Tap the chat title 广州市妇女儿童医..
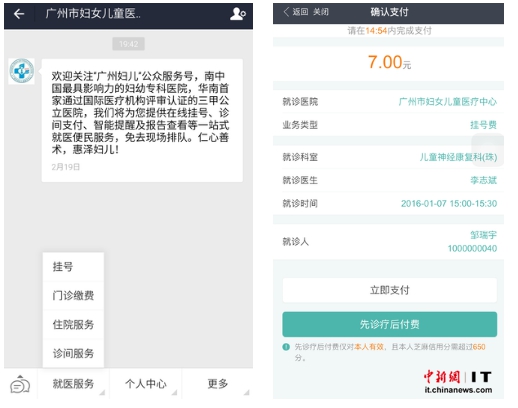518x408 pixels. click(93, 14)
